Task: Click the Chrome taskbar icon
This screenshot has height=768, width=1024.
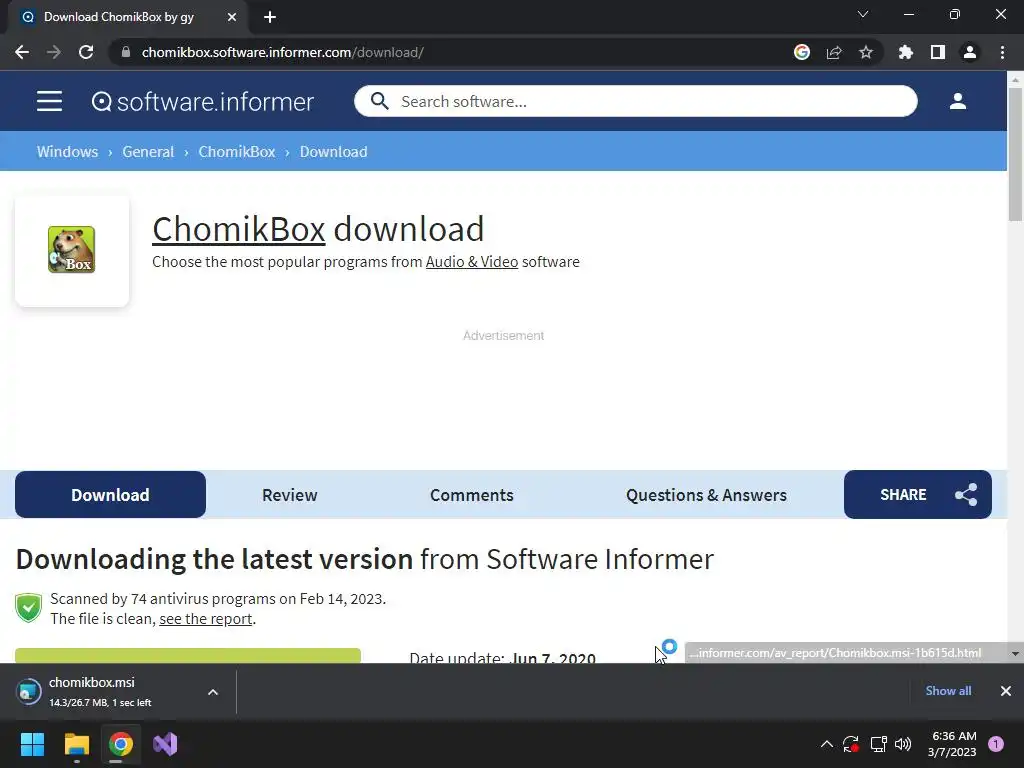Action: [x=121, y=744]
